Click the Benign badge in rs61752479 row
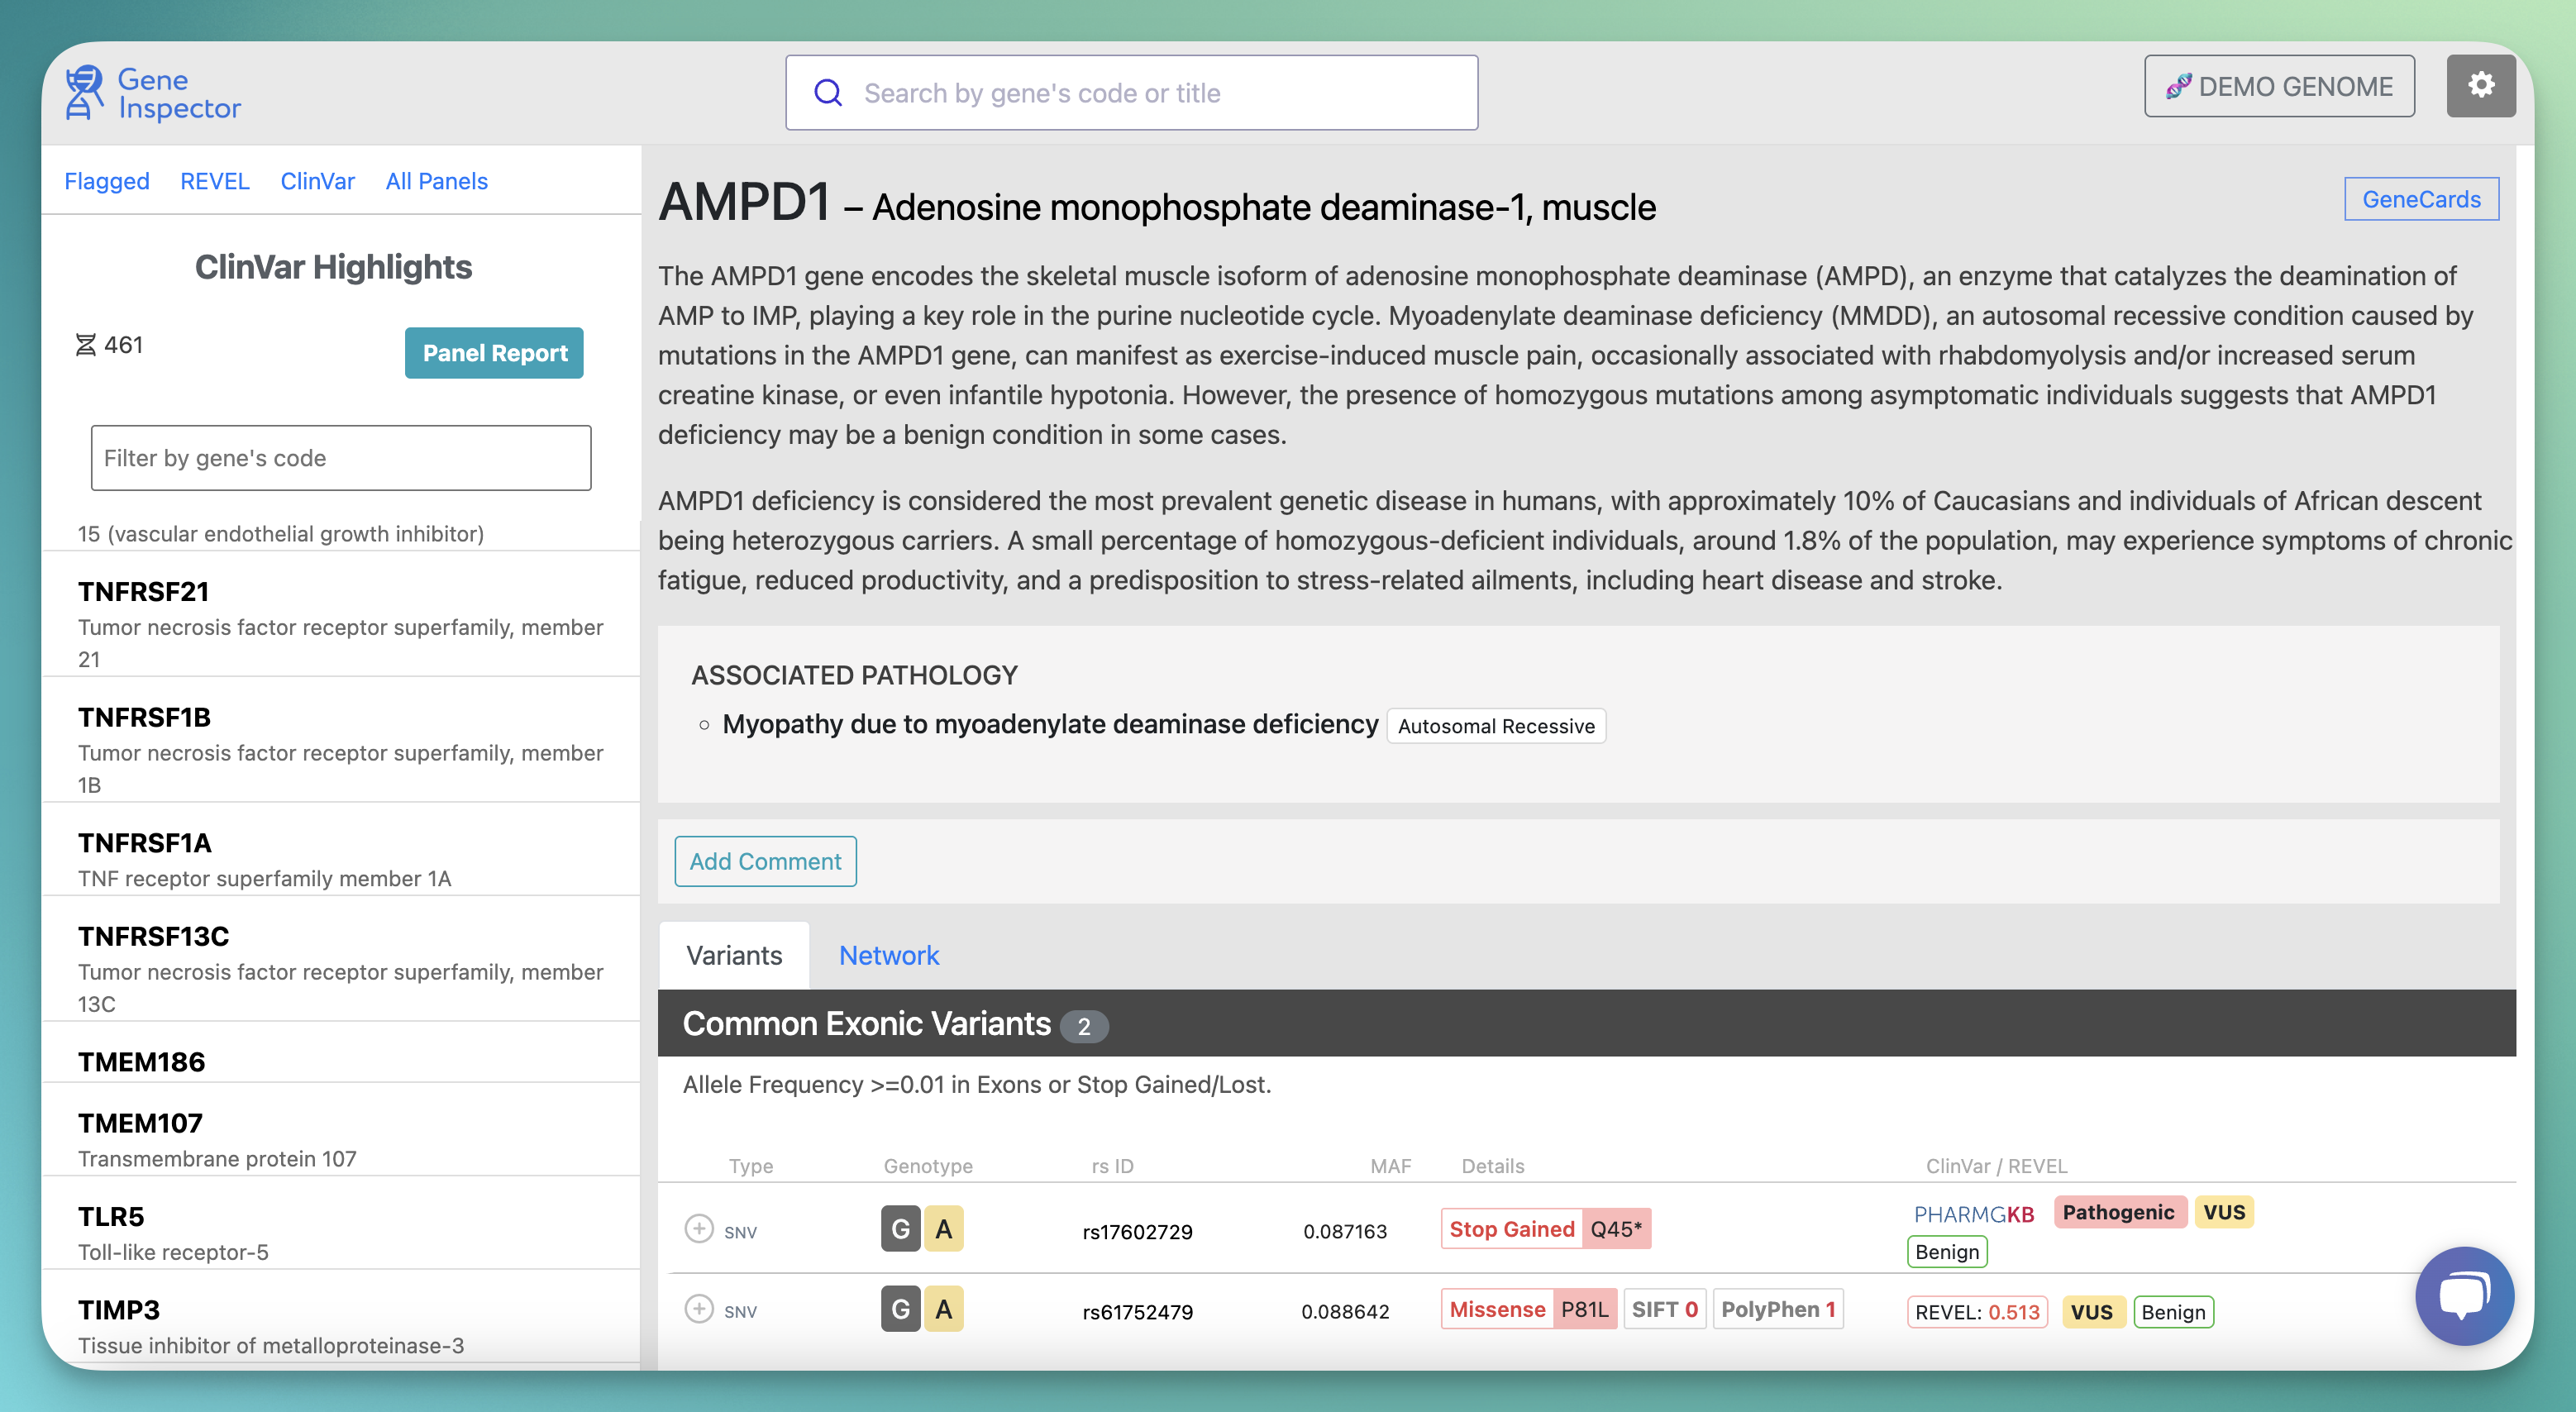Image resolution: width=2576 pixels, height=1412 pixels. point(2173,1312)
